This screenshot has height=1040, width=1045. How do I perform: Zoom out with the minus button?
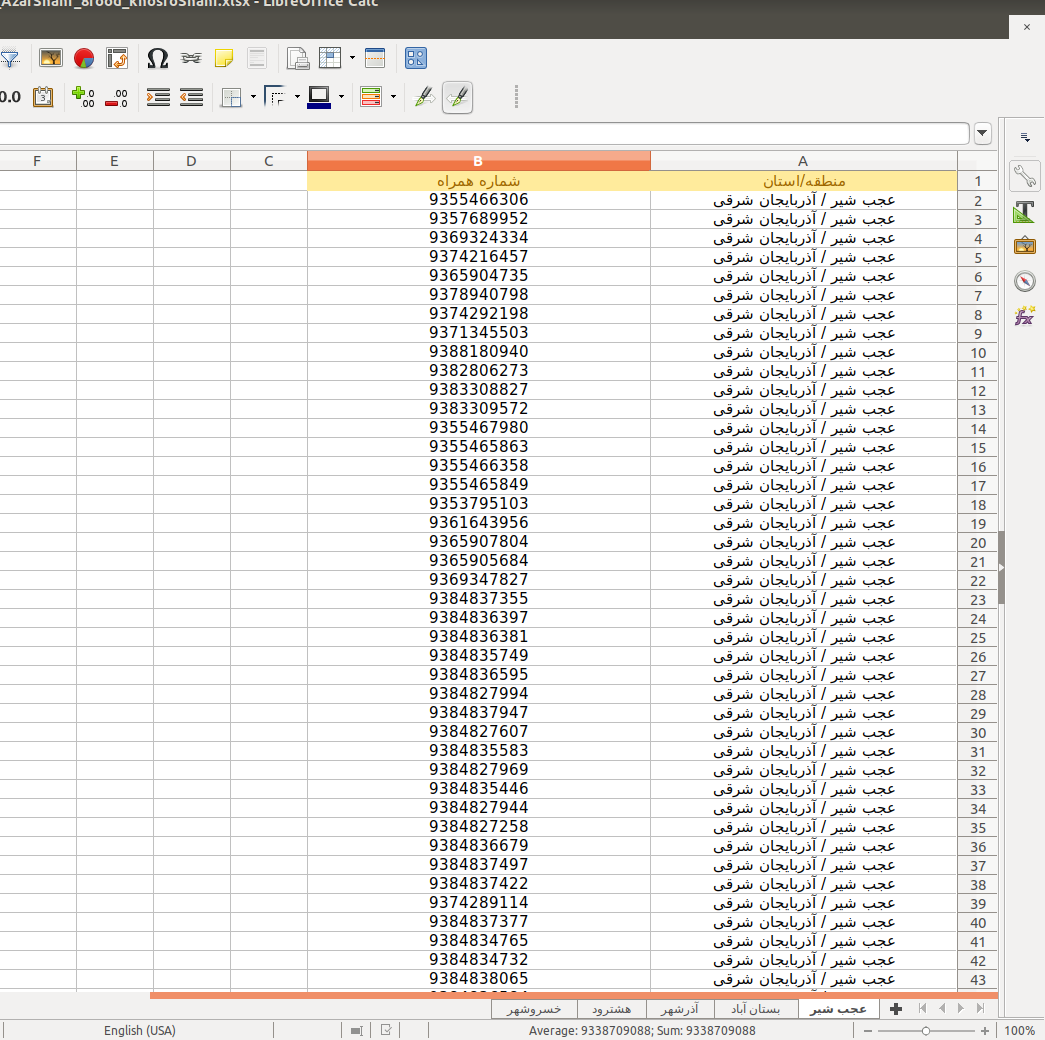click(868, 1031)
